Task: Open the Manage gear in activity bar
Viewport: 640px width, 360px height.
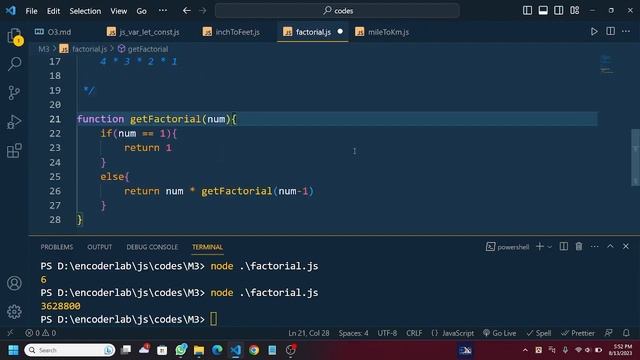Action: 14,312
